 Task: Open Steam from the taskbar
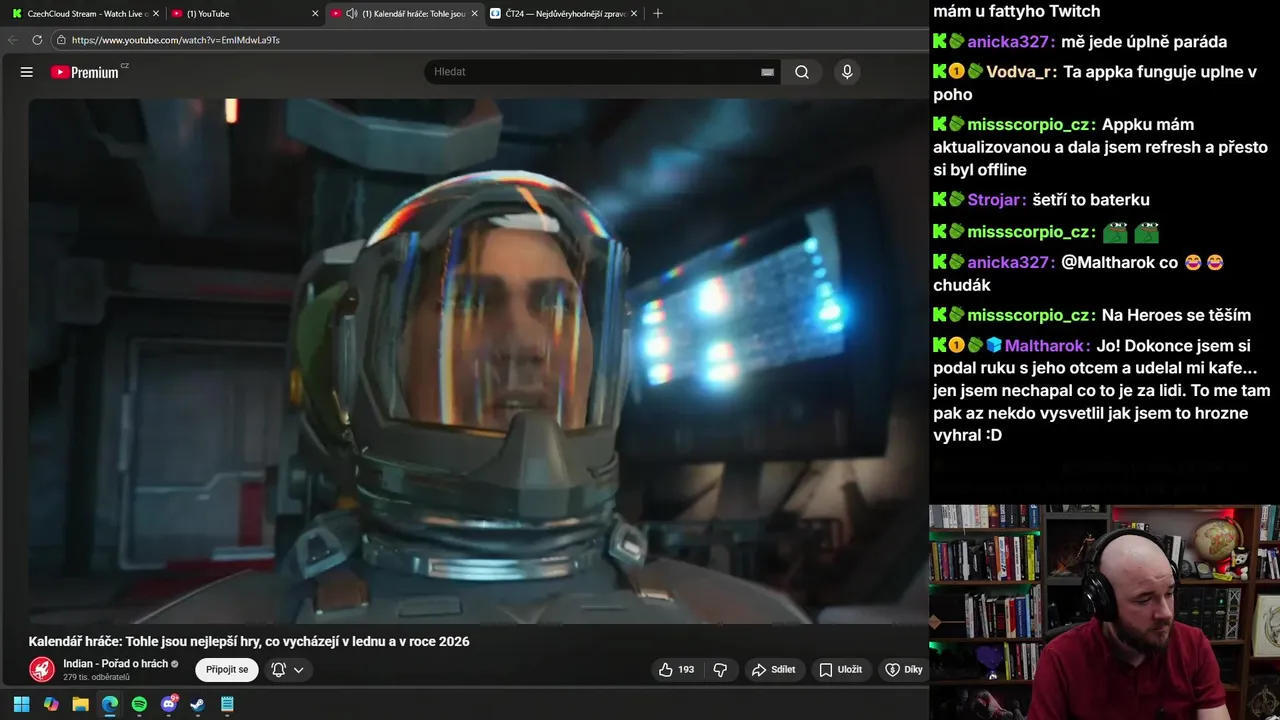click(x=198, y=704)
